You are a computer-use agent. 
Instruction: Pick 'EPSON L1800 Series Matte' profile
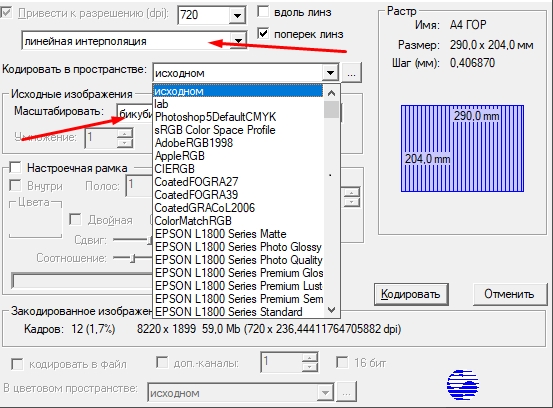[220, 234]
